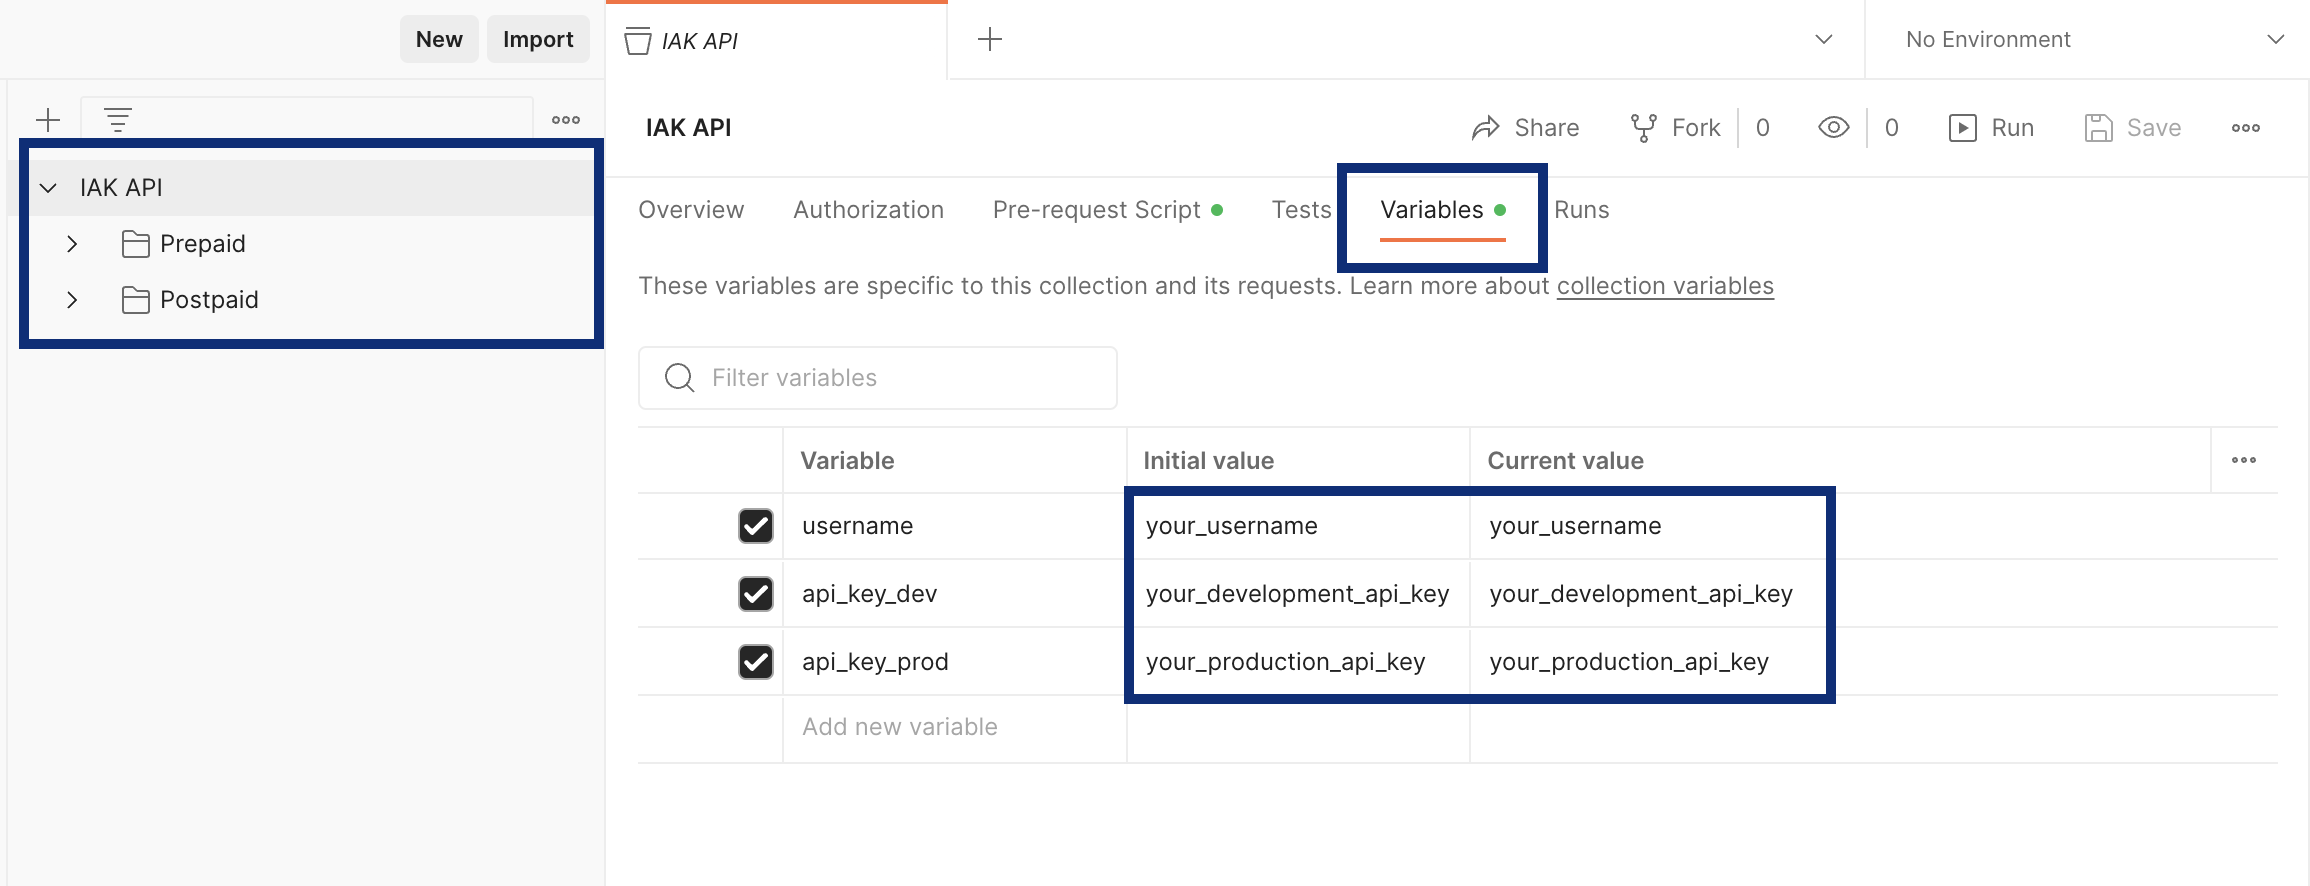
Task: Expand the Prepaid folder chevron
Action: tap(72, 244)
